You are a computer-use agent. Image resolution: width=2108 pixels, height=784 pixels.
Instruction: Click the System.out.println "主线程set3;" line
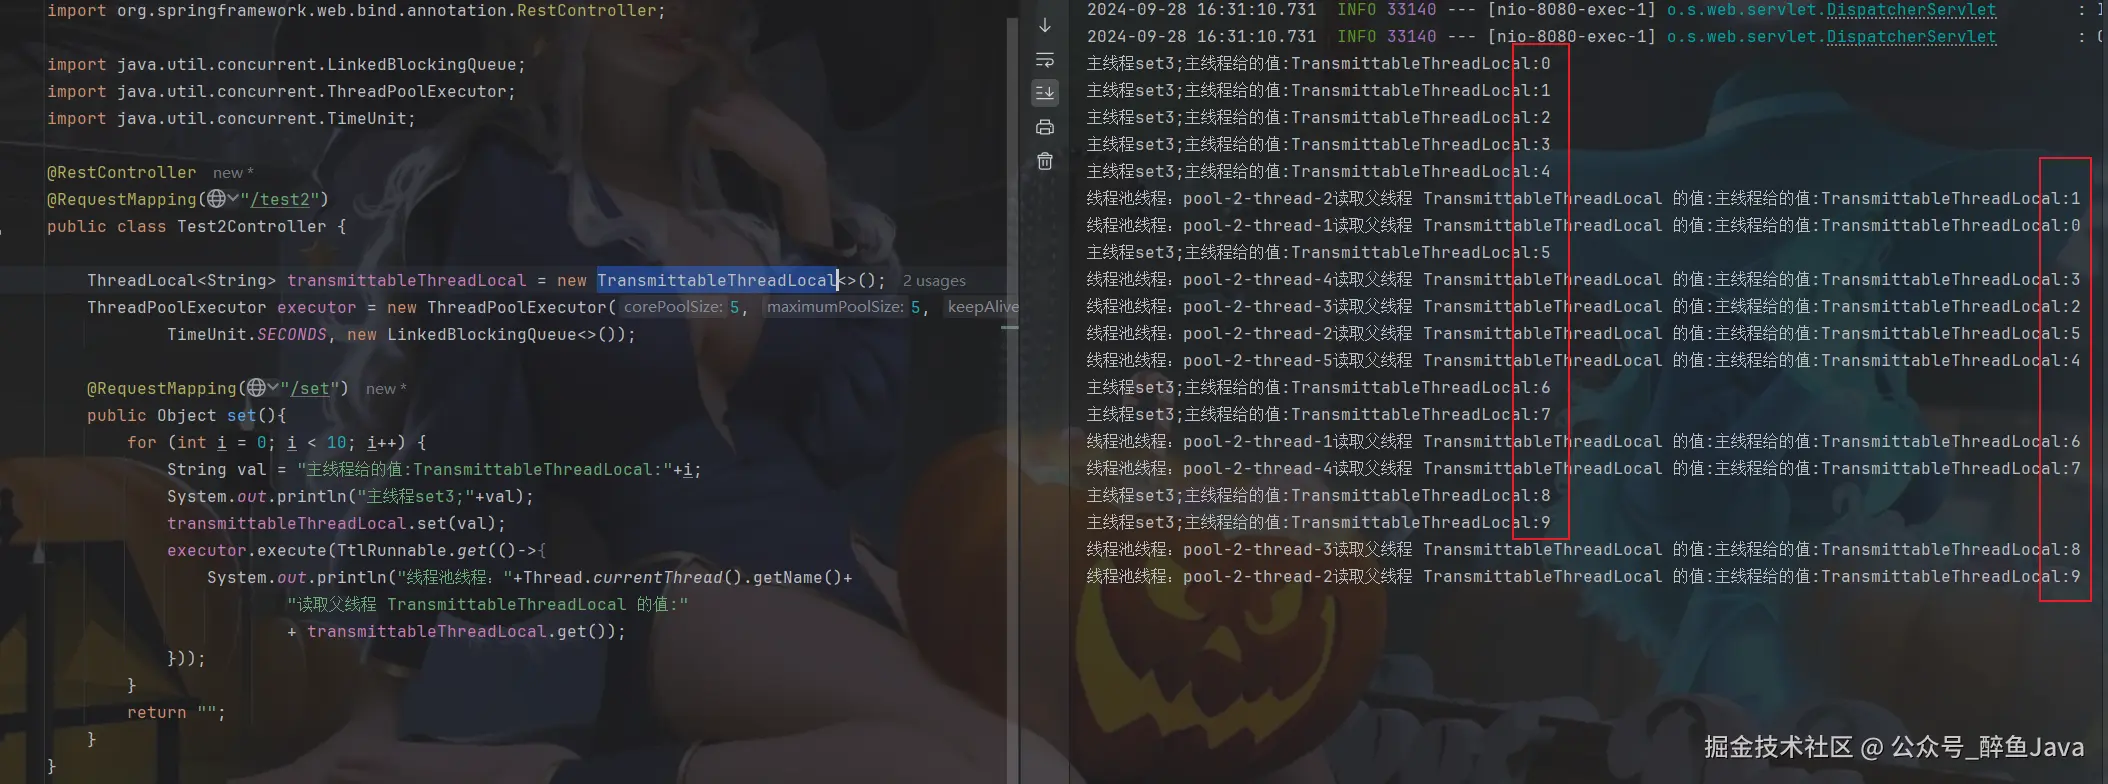tap(350, 496)
